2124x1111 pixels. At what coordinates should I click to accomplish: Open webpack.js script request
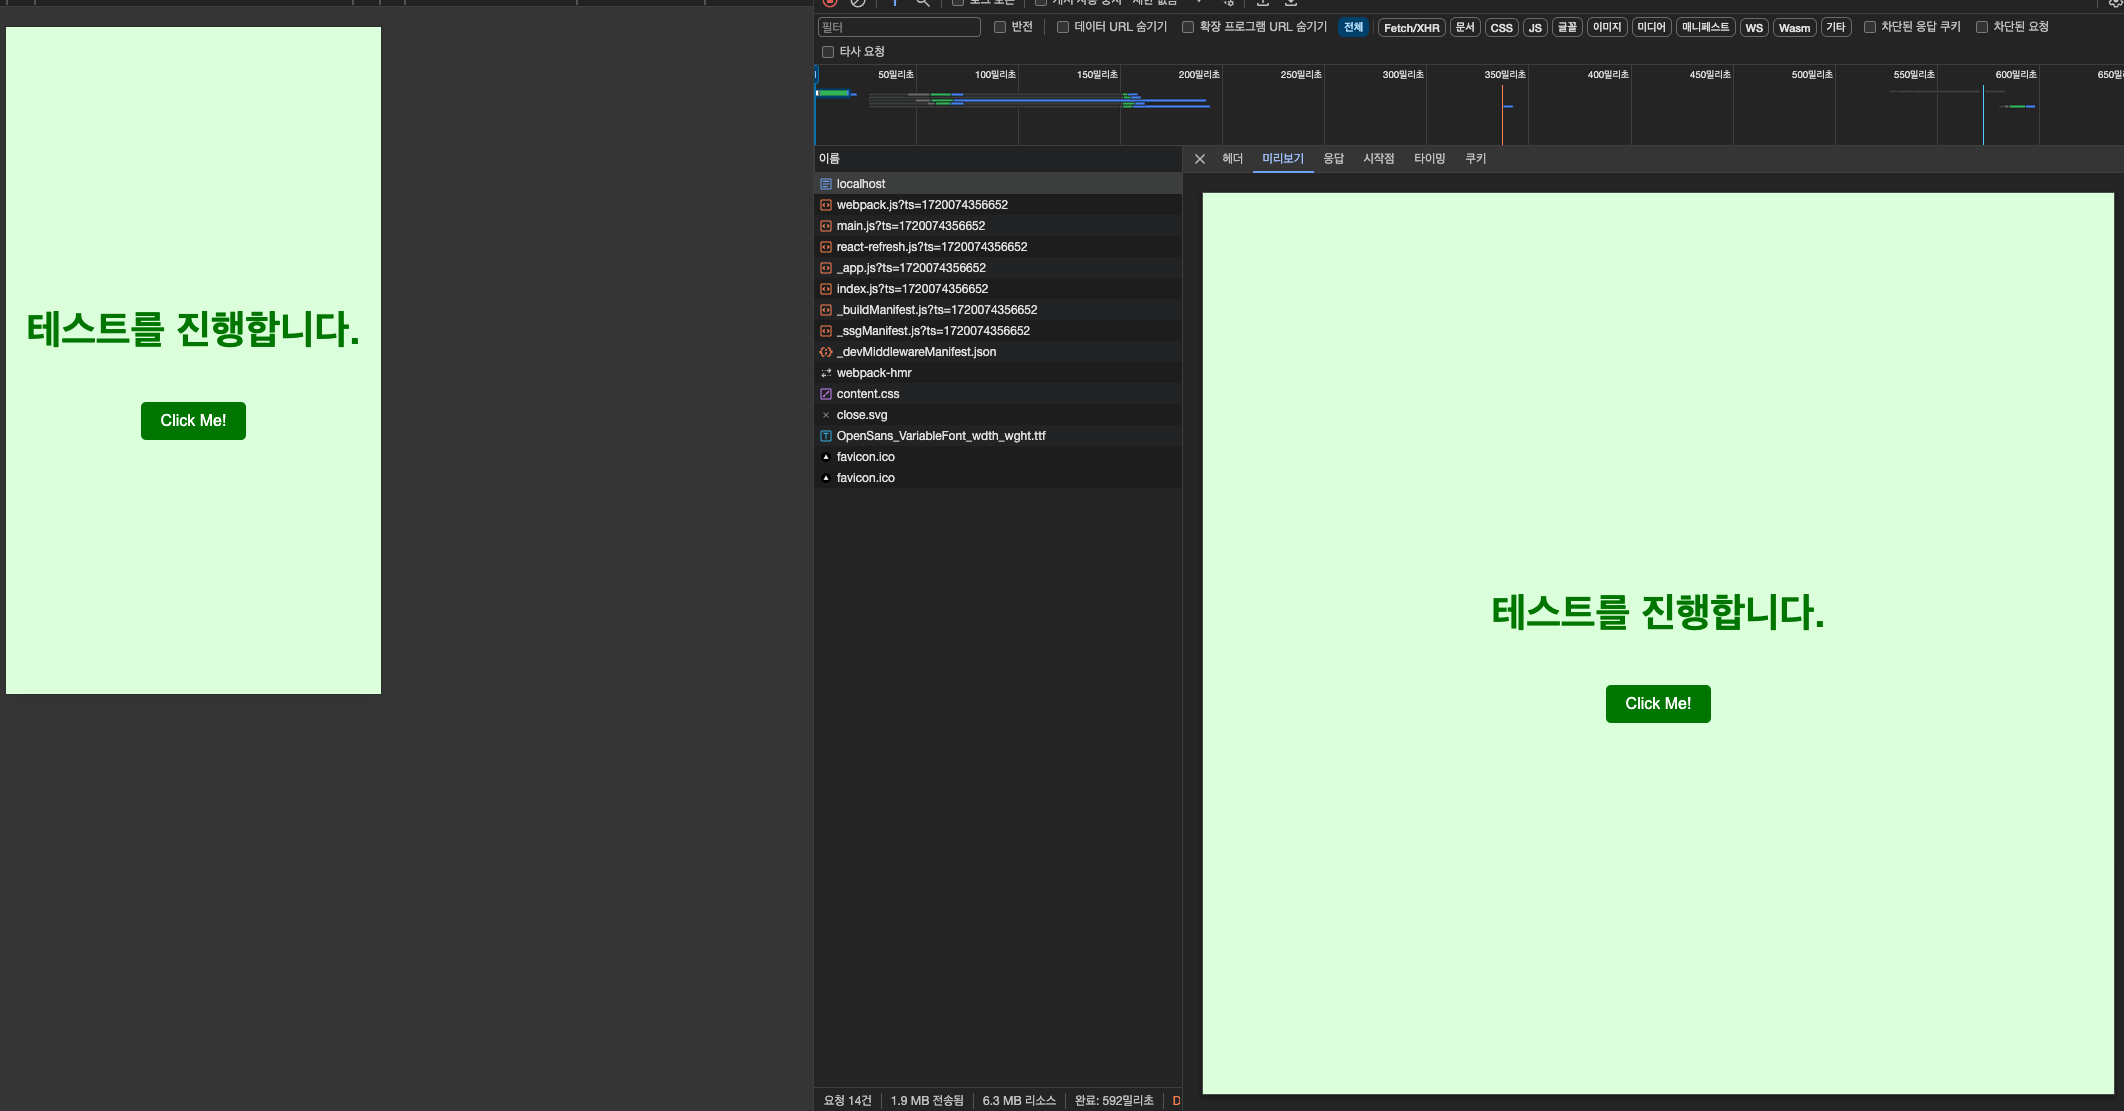click(921, 205)
